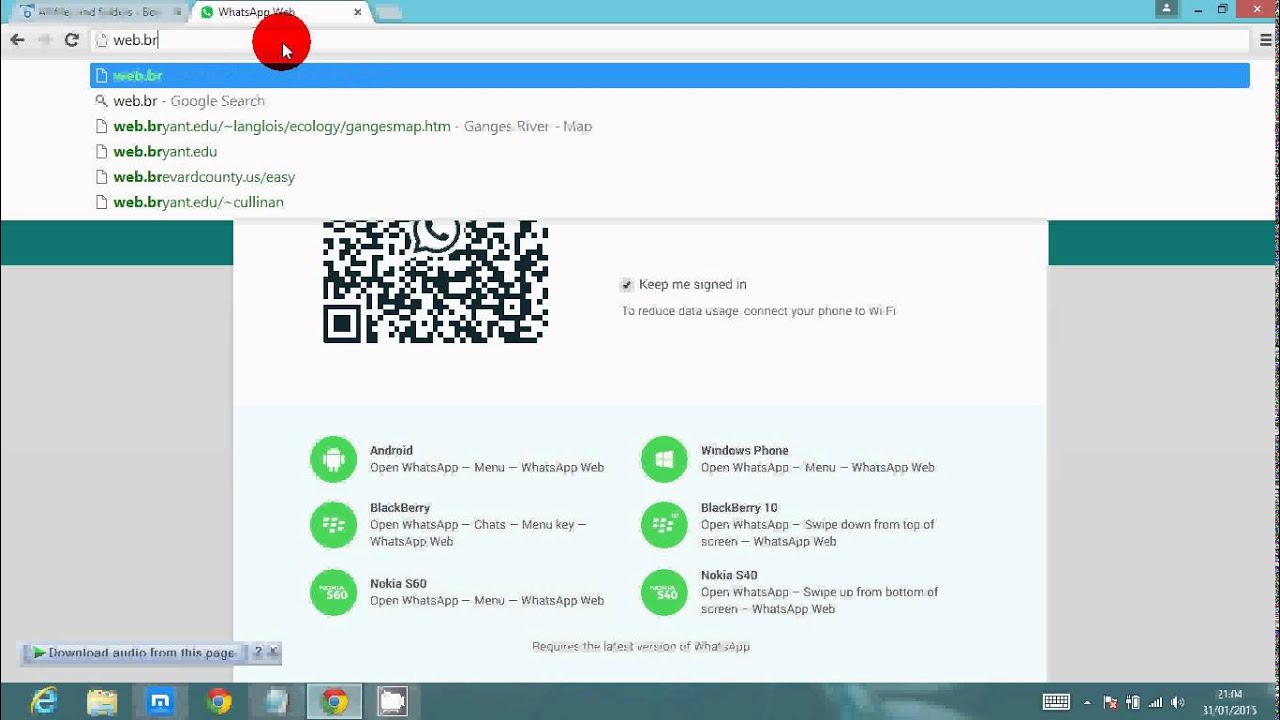Select web.brevardcounty.us/easy suggestion
Image resolution: width=1280 pixels, height=720 pixels.
coord(670,177)
